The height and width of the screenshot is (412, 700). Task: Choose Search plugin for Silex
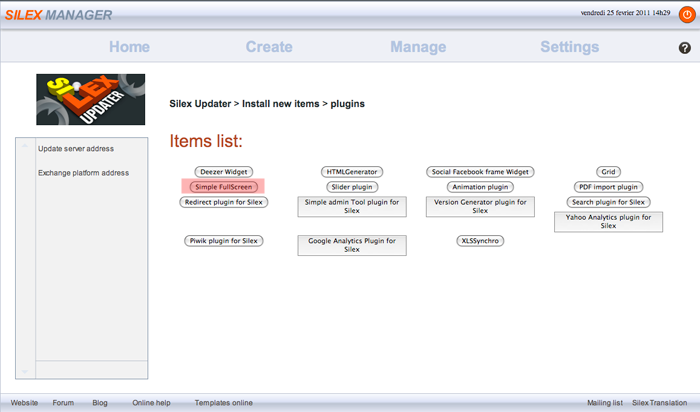608,202
